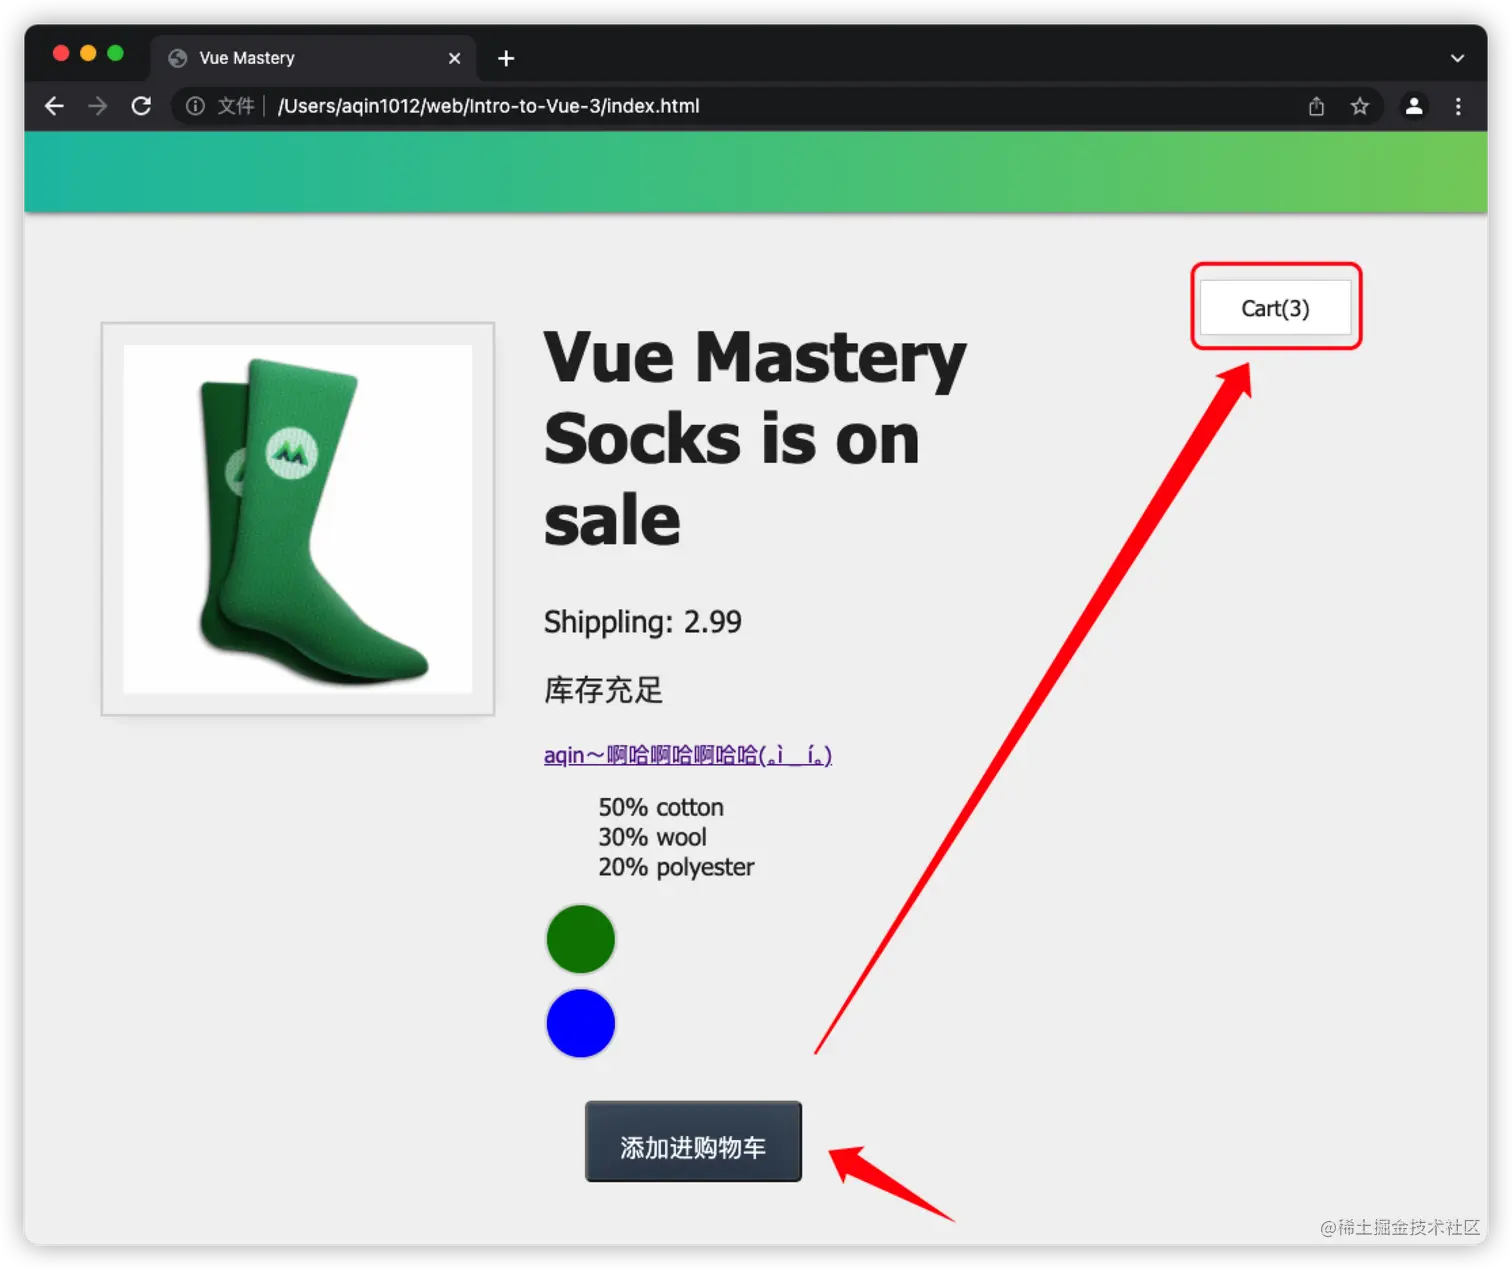Open a new tab with the plus button
Image resolution: width=1512 pixels, height=1269 pixels.
pos(506,58)
